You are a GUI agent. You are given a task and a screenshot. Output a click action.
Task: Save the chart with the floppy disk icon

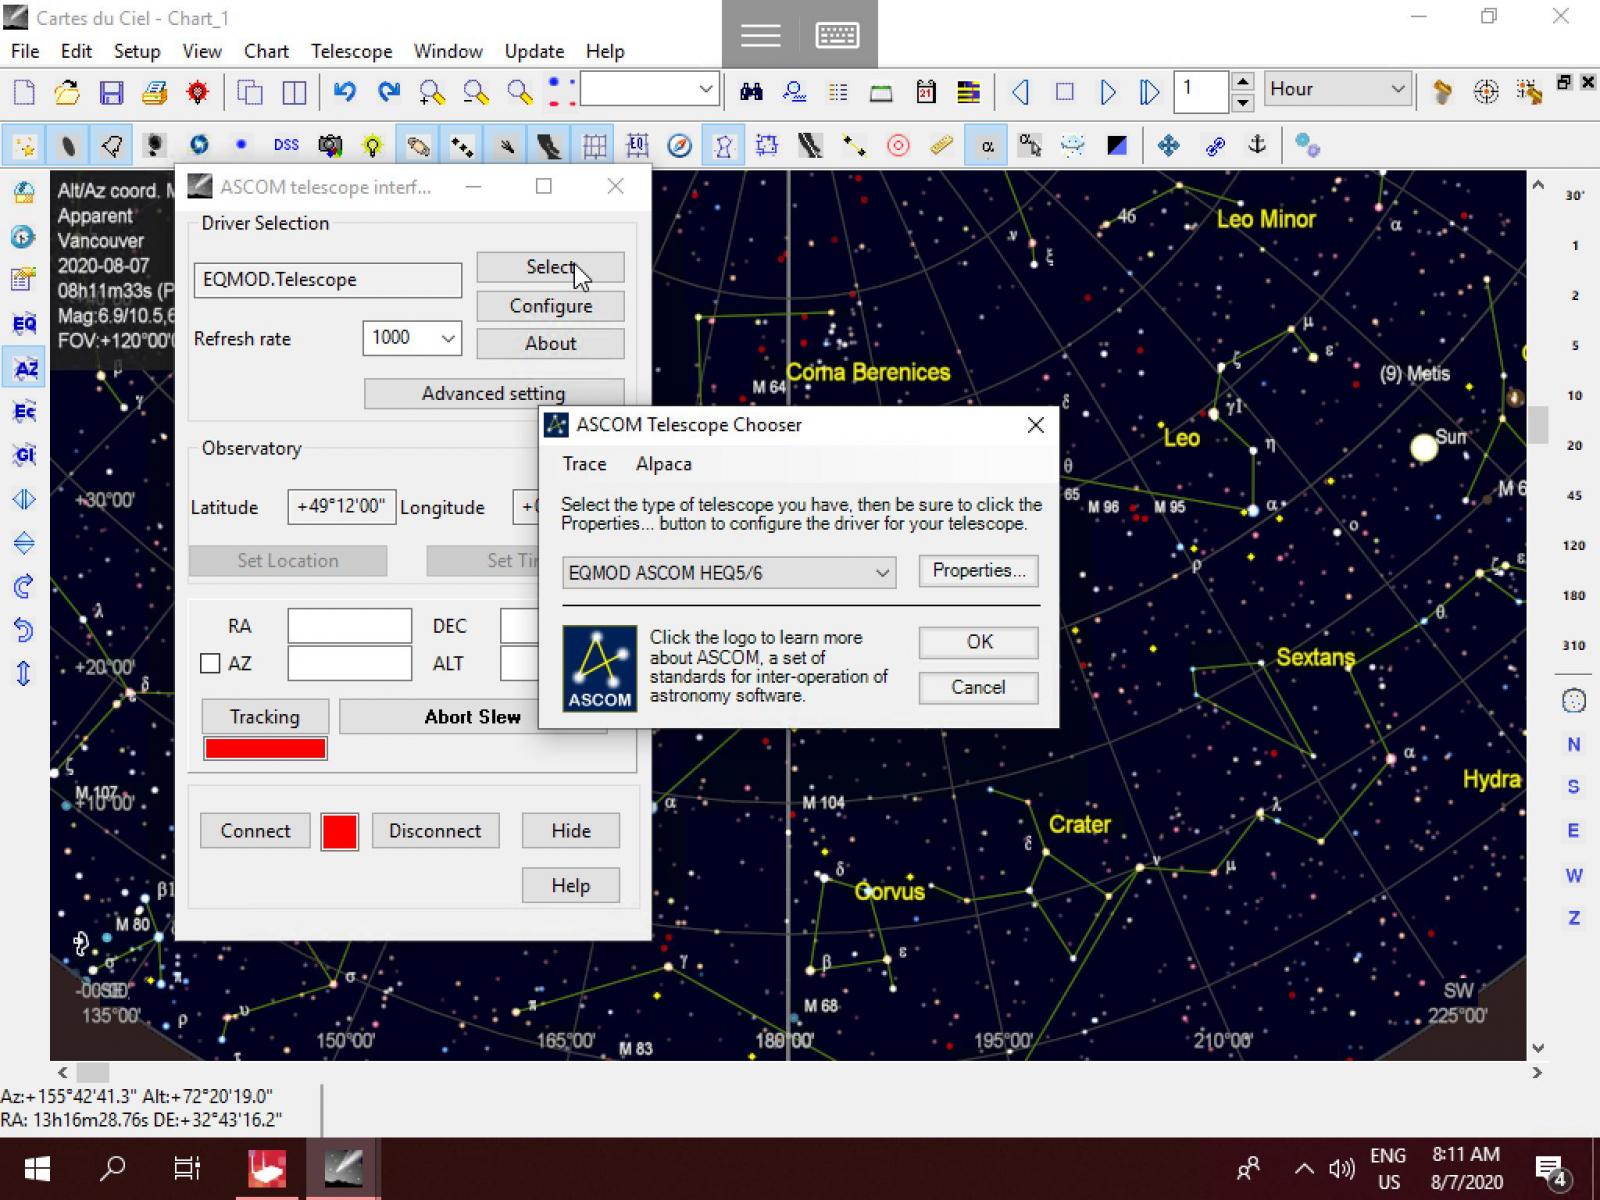click(x=111, y=92)
